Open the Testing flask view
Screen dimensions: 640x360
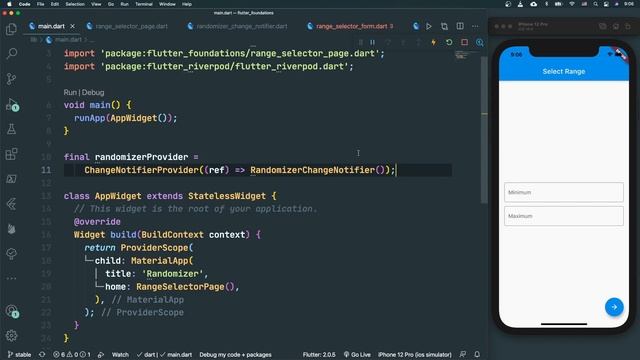(x=11, y=129)
